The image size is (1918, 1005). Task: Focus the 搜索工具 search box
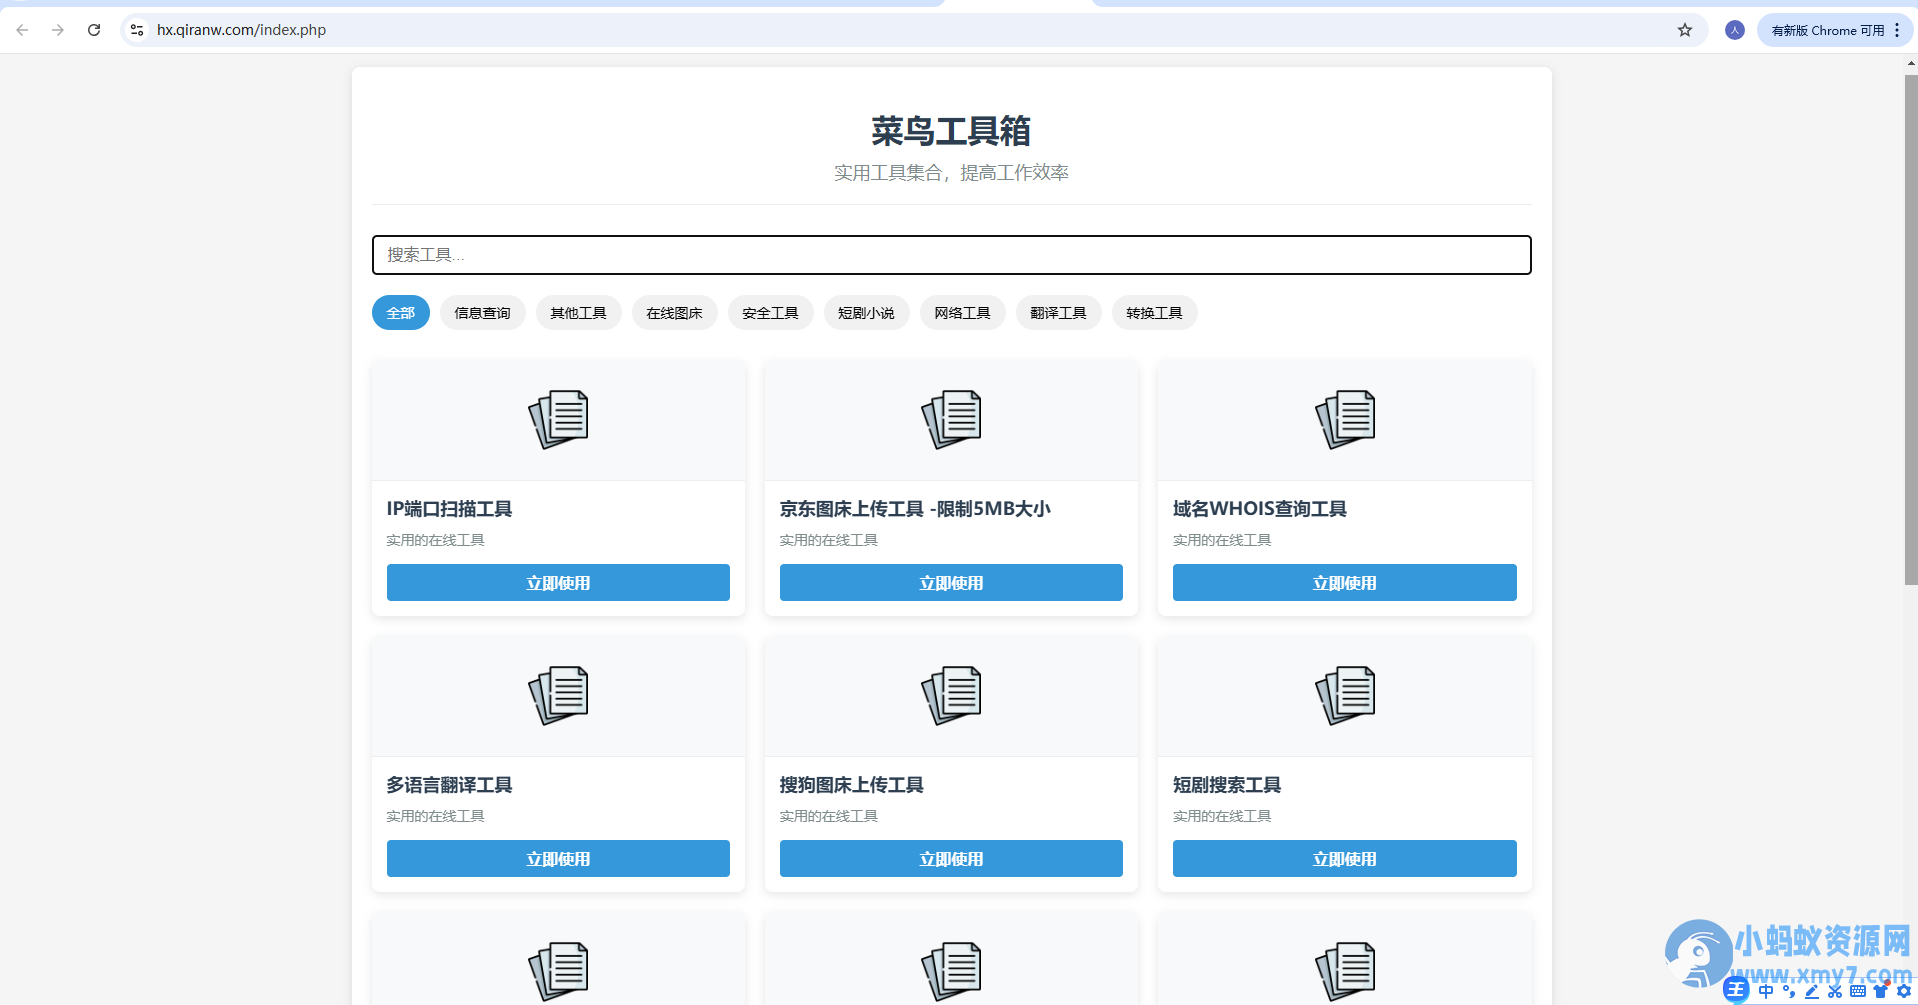tap(951, 255)
